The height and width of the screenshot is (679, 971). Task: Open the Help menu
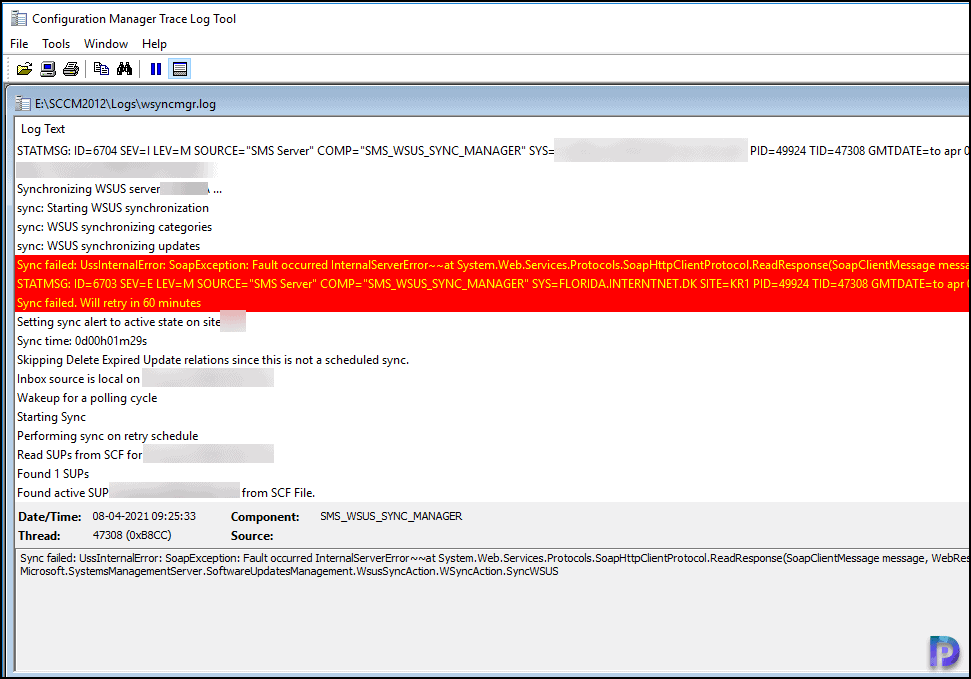(154, 44)
